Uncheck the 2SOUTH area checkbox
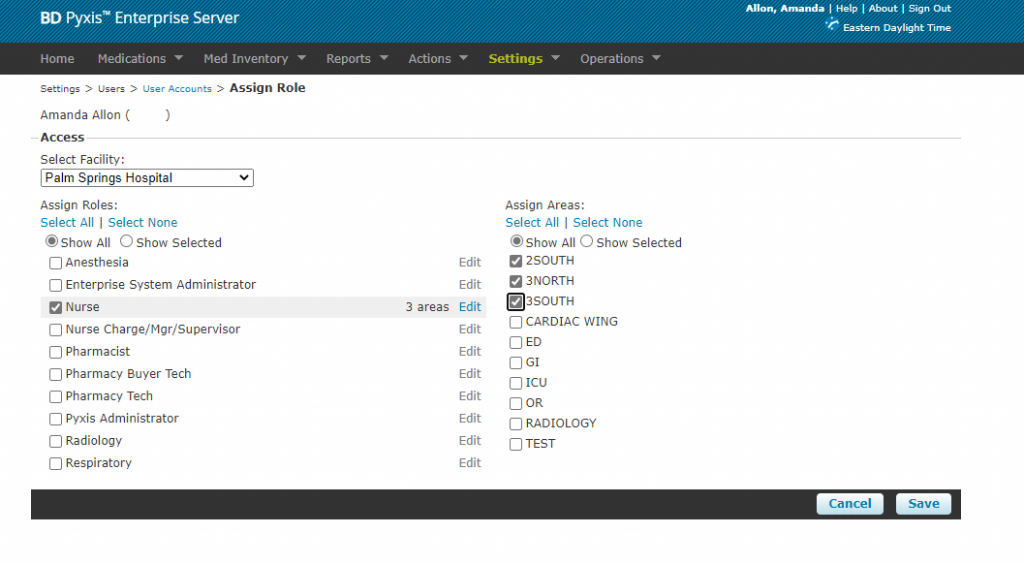Image resolution: width=1024 pixels, height=565 pixels. [x=516, y=261]
